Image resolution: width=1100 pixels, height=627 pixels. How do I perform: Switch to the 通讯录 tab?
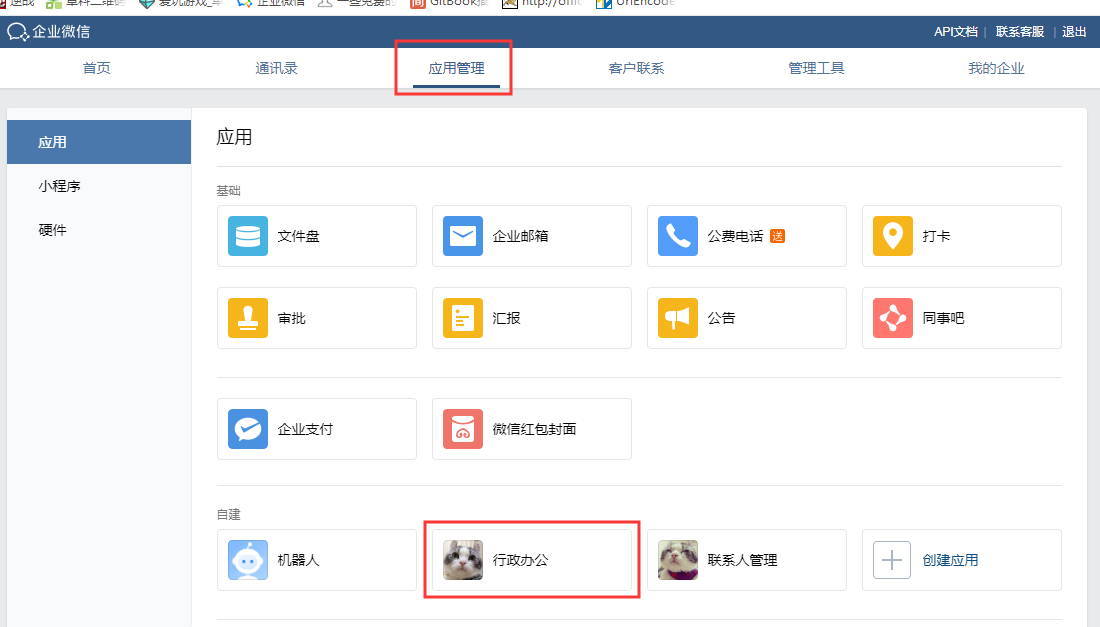(x=276, y=69)
